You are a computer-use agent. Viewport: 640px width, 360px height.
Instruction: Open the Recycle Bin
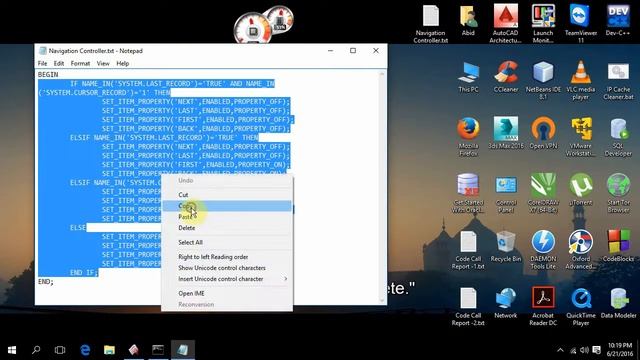pyautogui.click(x=505, y=247)
